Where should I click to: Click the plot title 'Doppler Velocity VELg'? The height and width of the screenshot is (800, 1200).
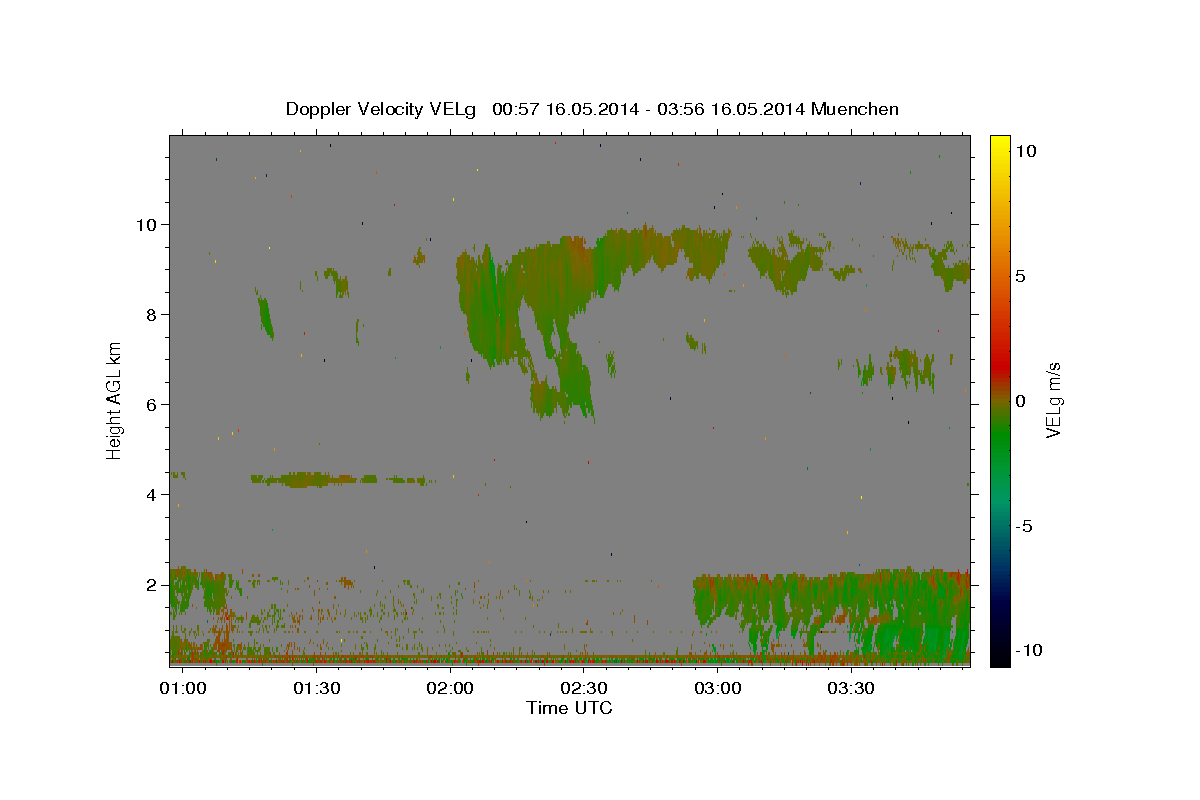[x=381, y=109]
